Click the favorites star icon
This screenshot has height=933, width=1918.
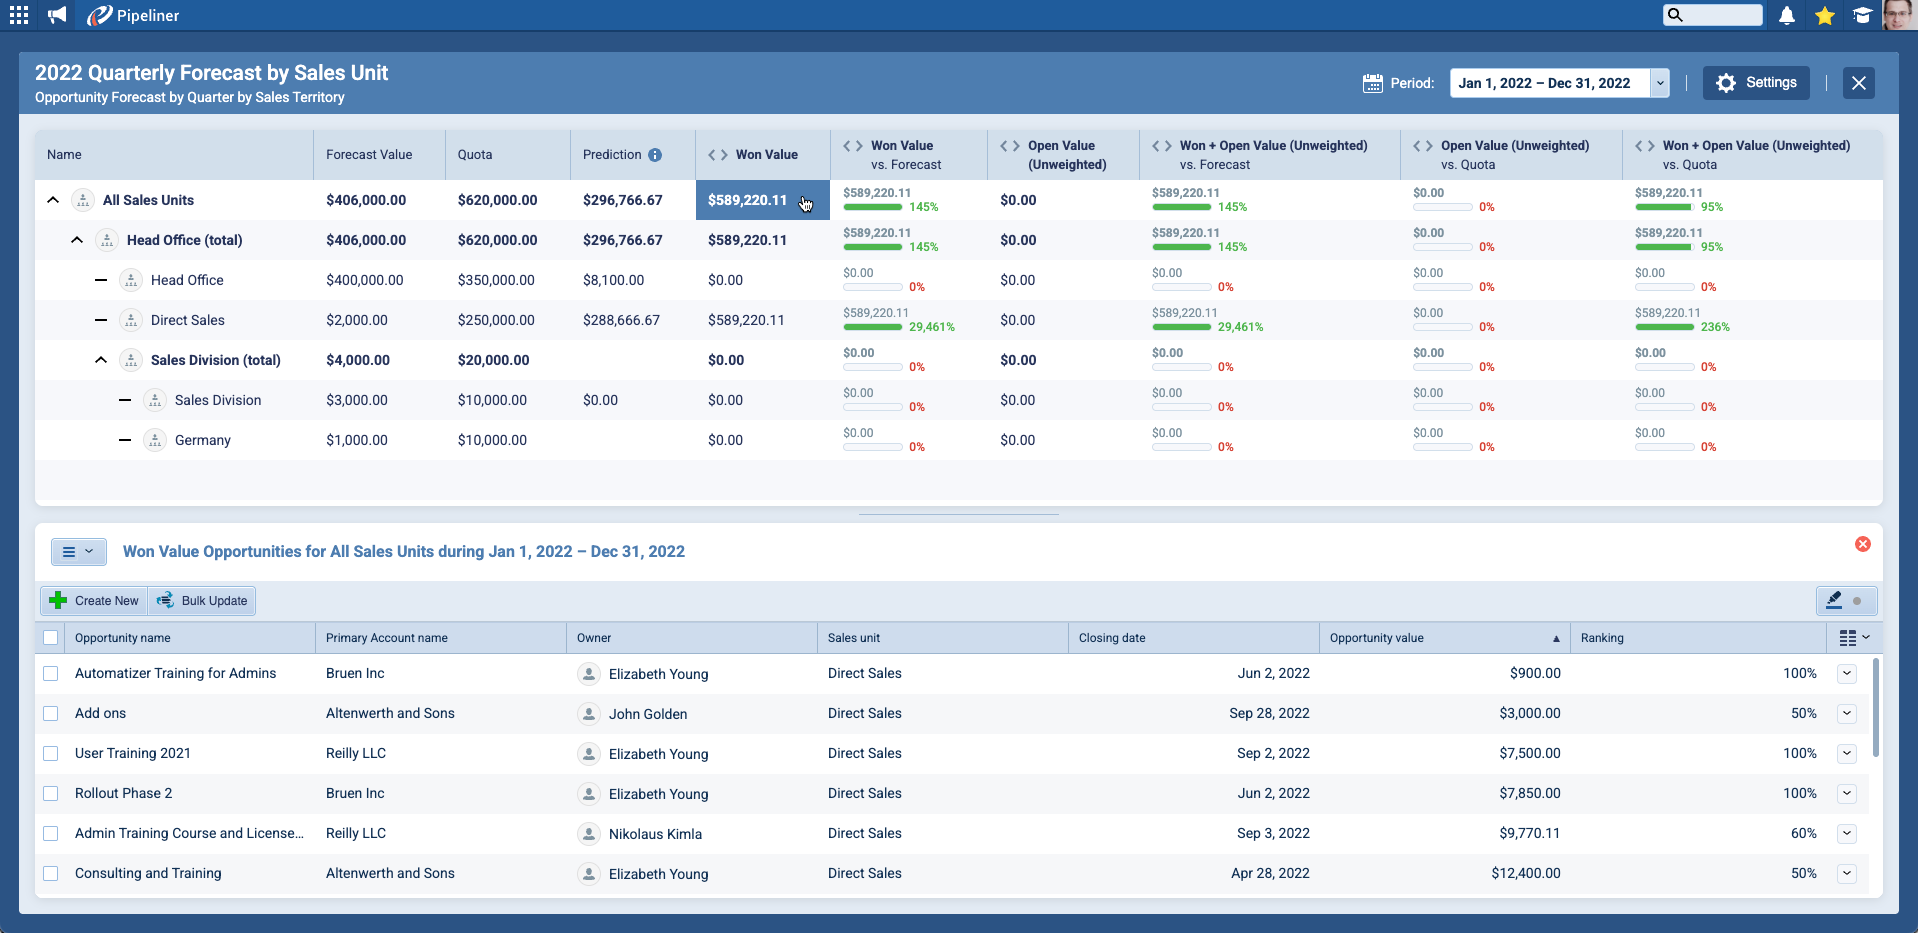[1825, 15]
